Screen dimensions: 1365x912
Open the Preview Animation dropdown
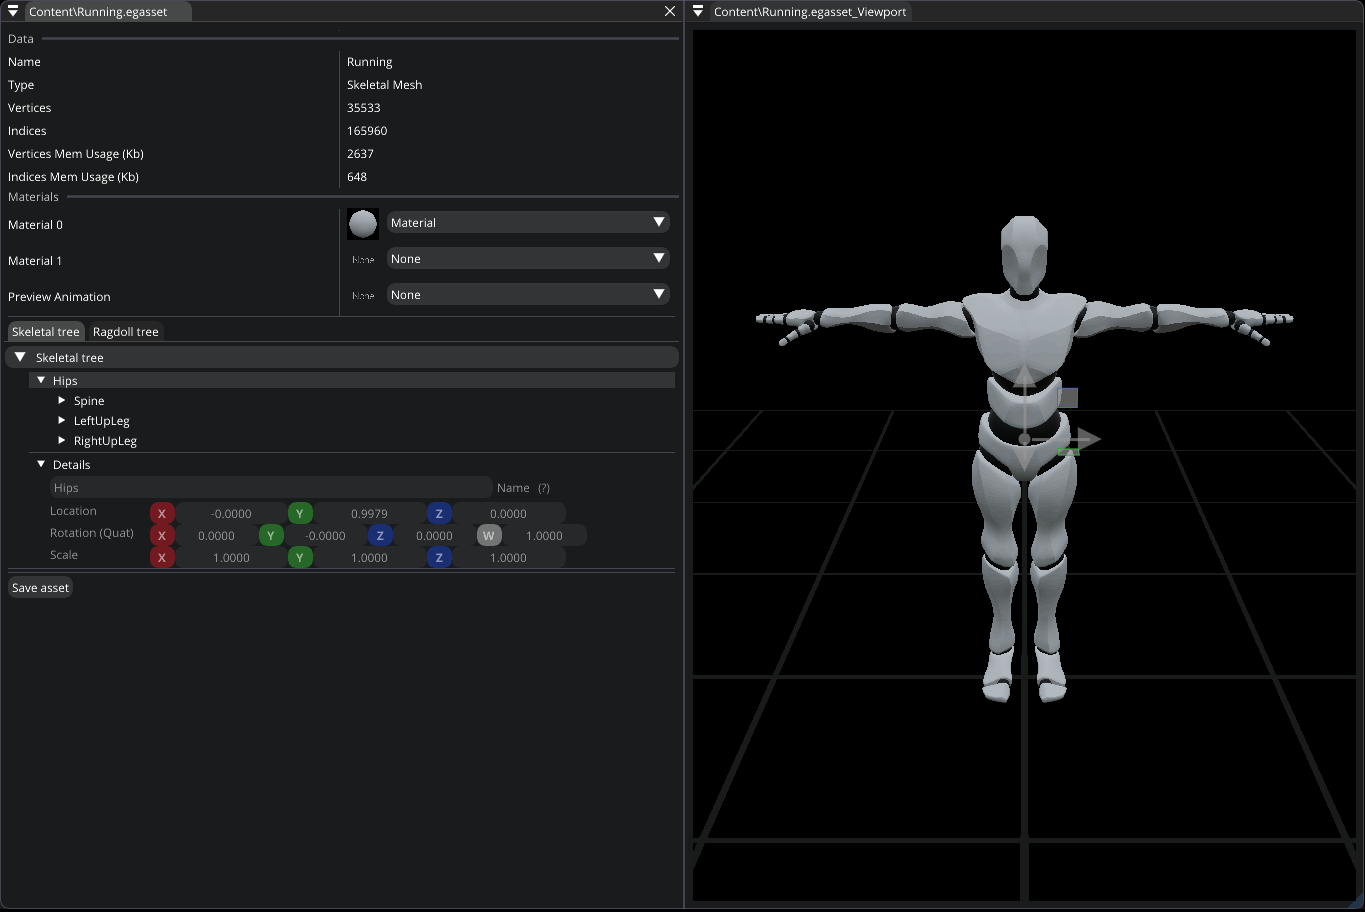tap(528, 295)
